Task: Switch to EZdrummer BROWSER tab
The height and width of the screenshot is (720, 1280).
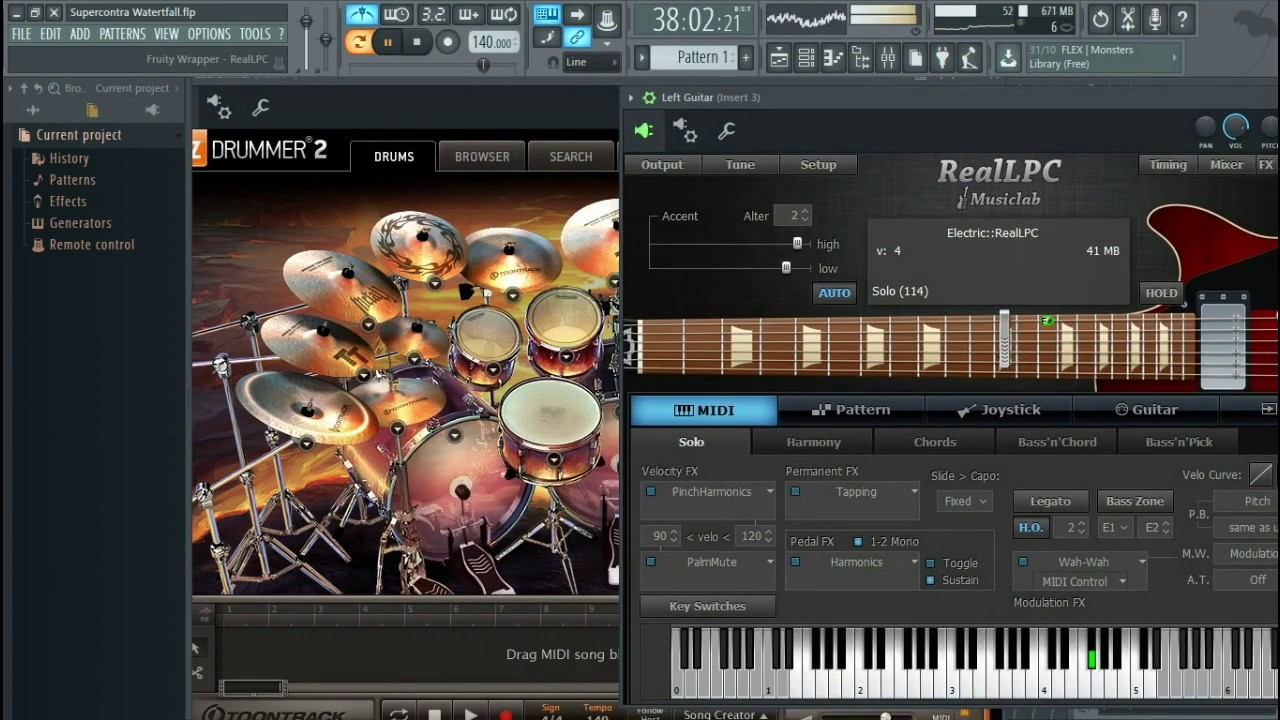Action: pos(482,156)
